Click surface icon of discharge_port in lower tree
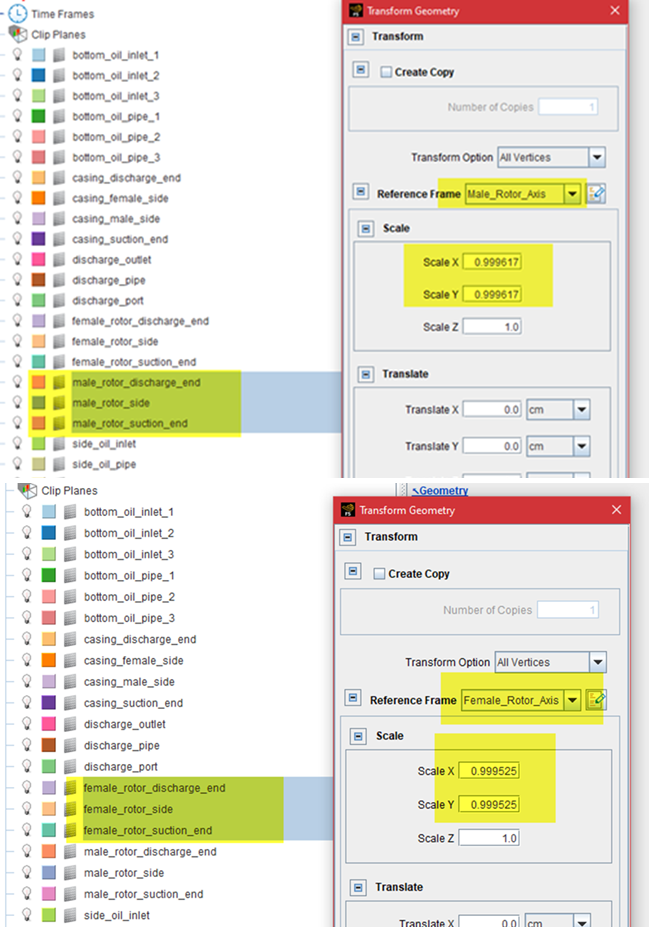The image size is (649, 927). [x=70, y=767]
